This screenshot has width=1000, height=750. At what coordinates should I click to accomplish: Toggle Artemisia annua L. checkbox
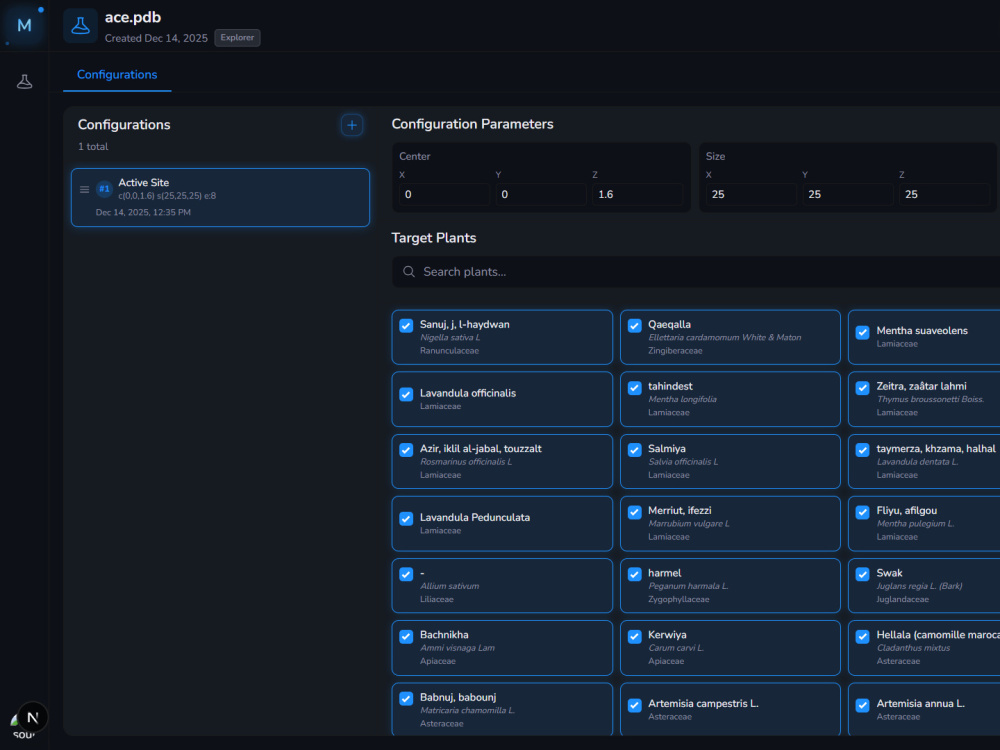(862, 705)
